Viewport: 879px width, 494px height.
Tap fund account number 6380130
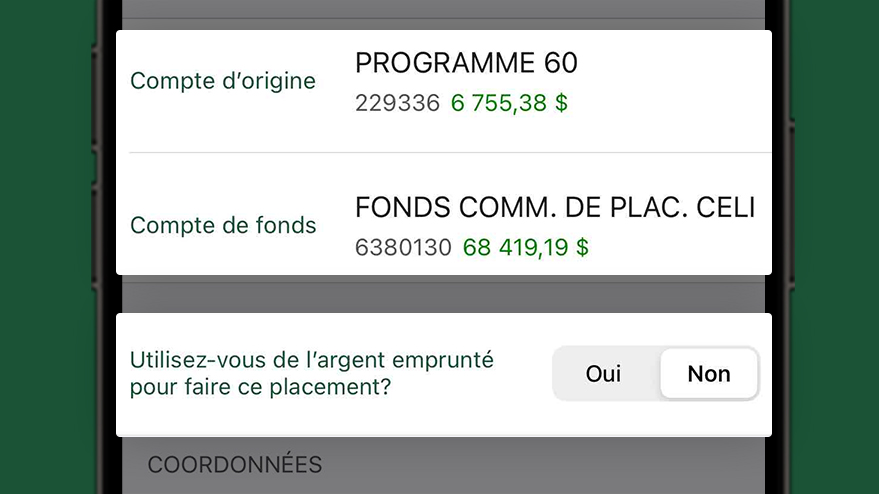[x=403, y=247]
